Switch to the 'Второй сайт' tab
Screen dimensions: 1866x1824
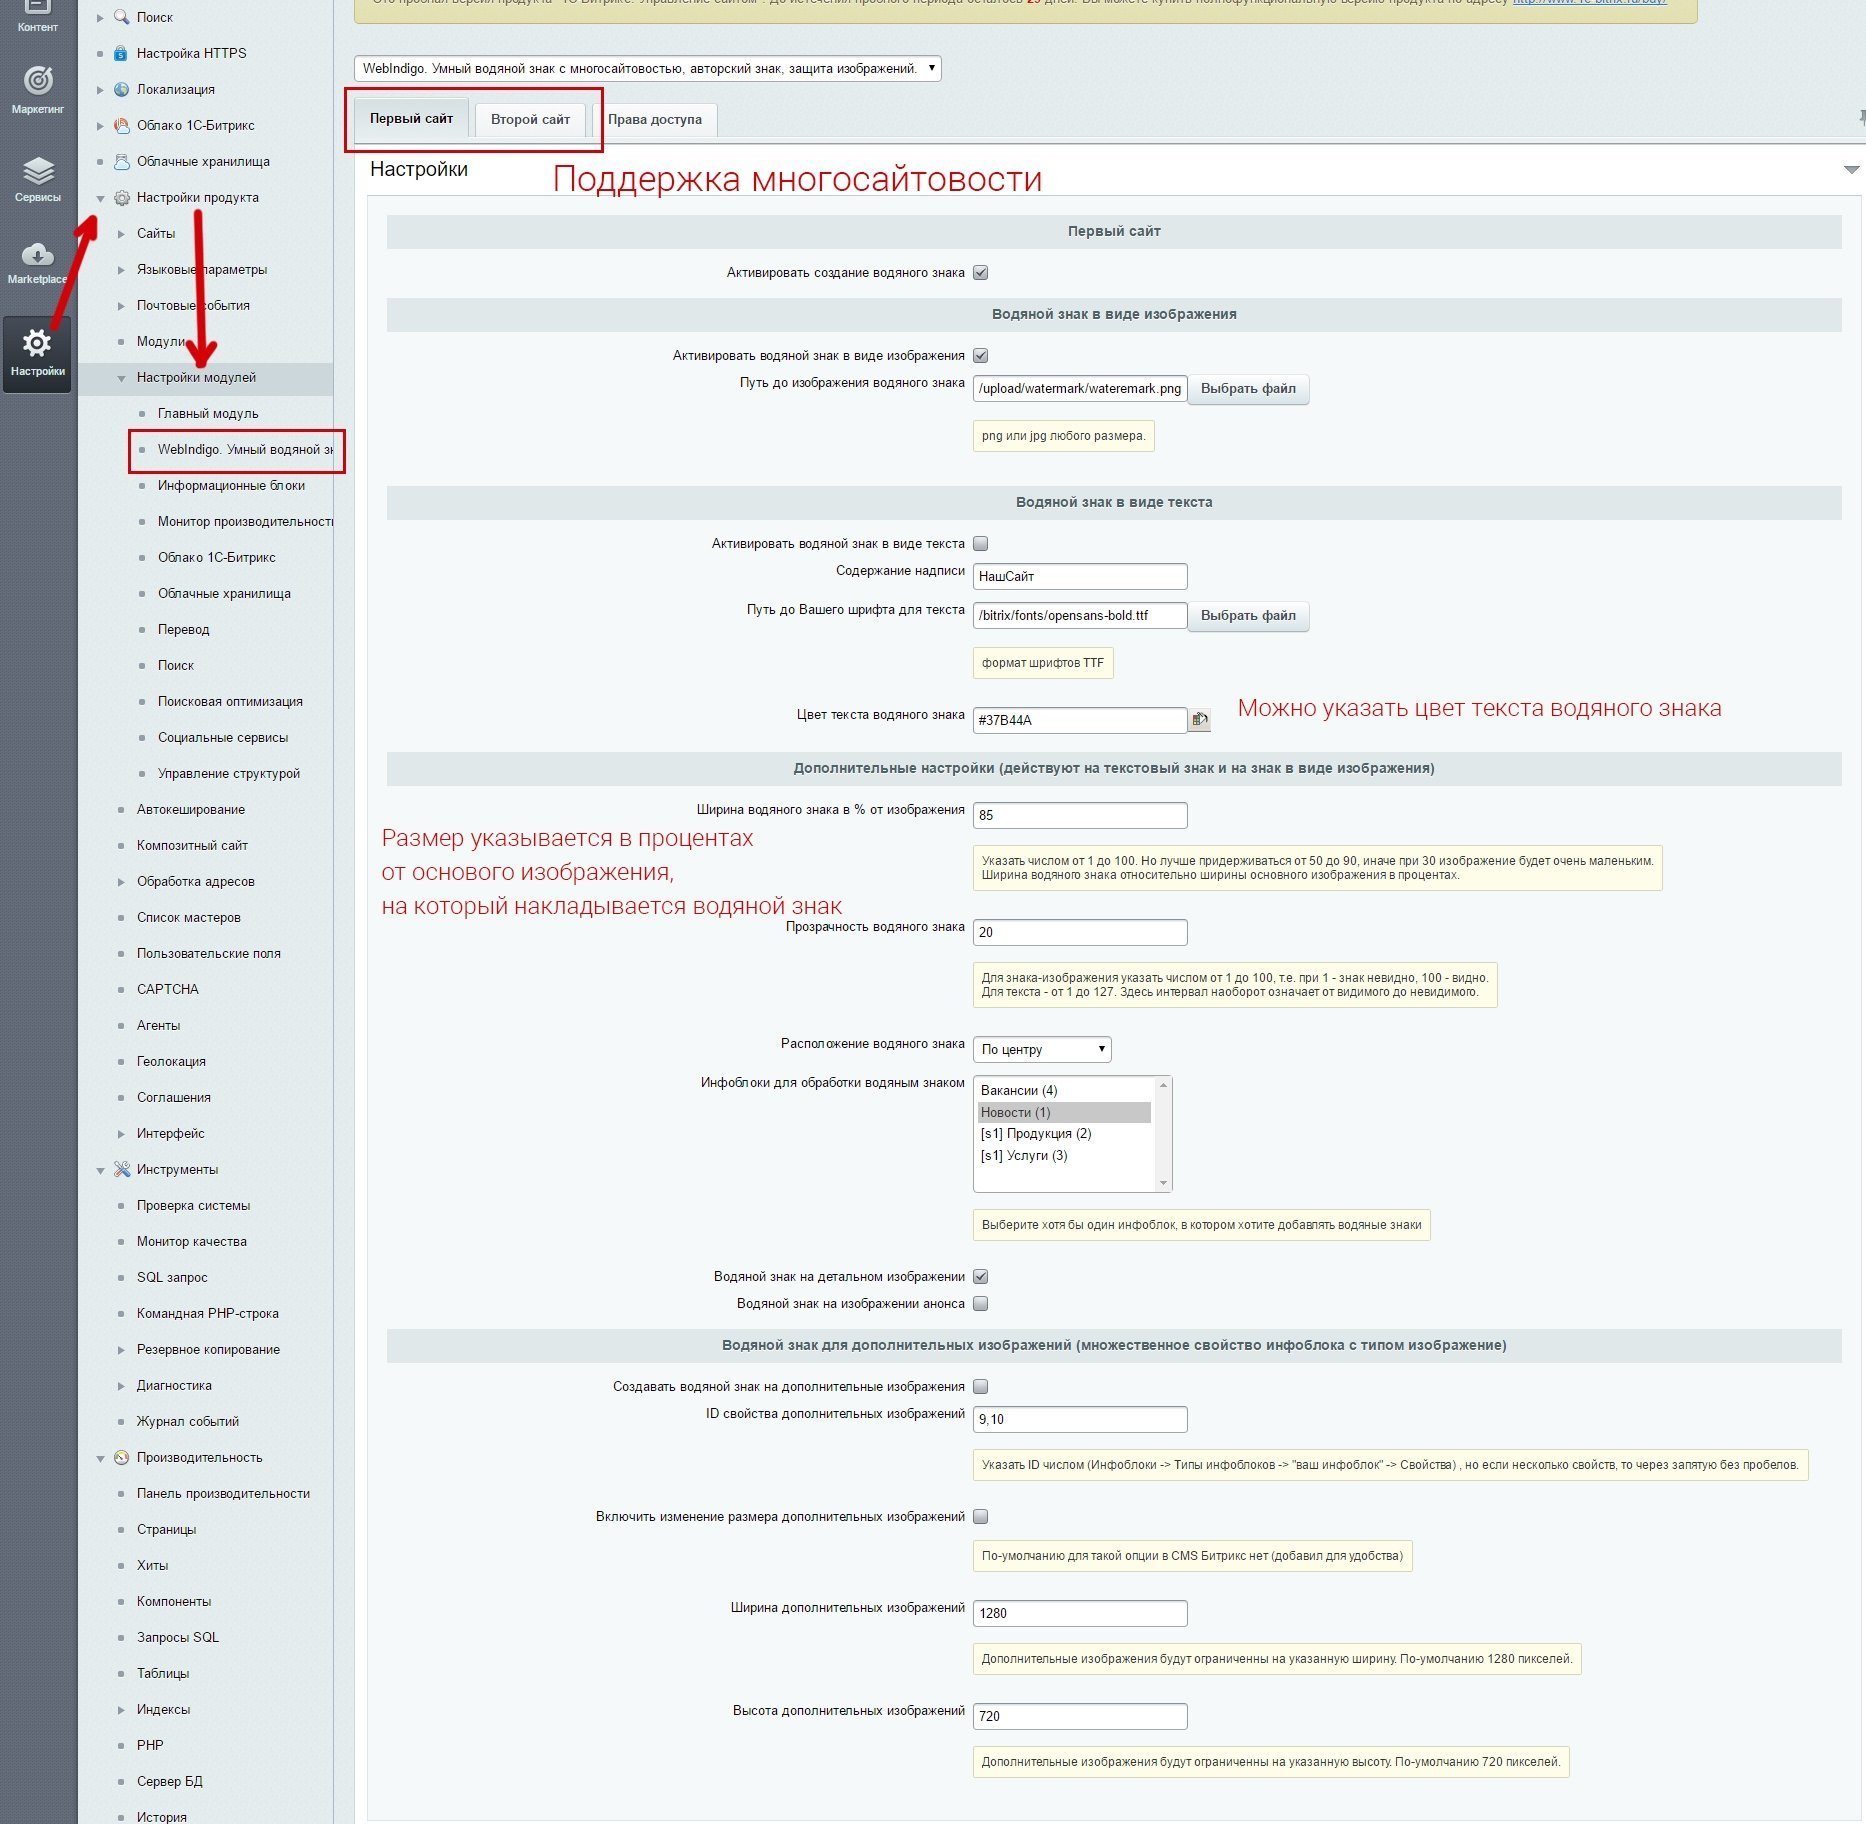point(530,120)
